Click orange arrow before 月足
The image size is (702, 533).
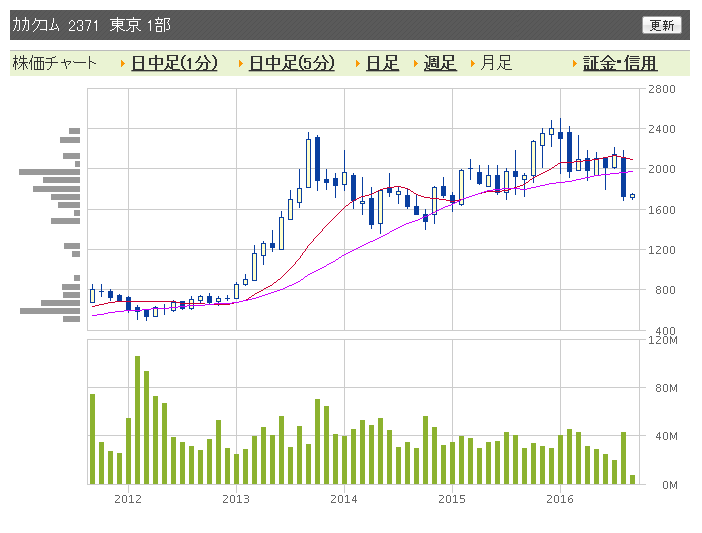pyautogui.click(x=472, y=64)
